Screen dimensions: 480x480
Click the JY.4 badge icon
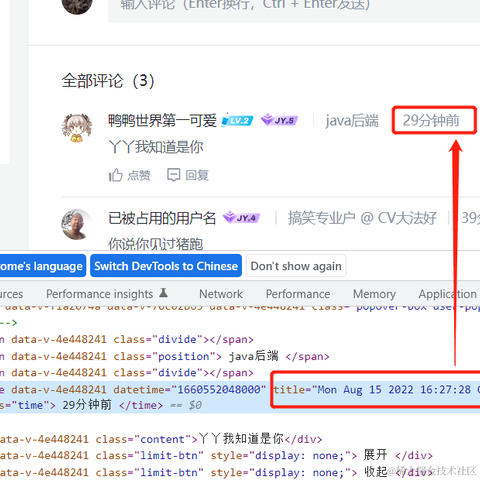pyautogui.click(x=241, y=218)
